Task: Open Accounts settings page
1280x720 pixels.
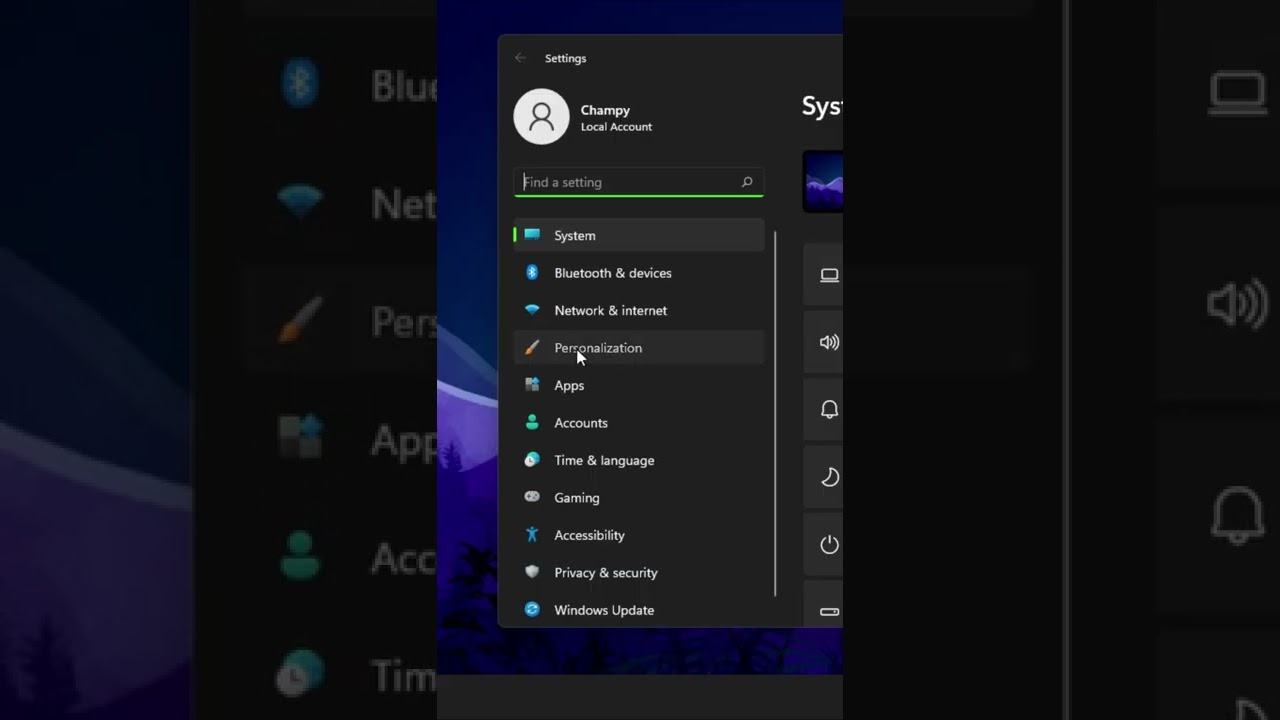Action: point(639,423)
